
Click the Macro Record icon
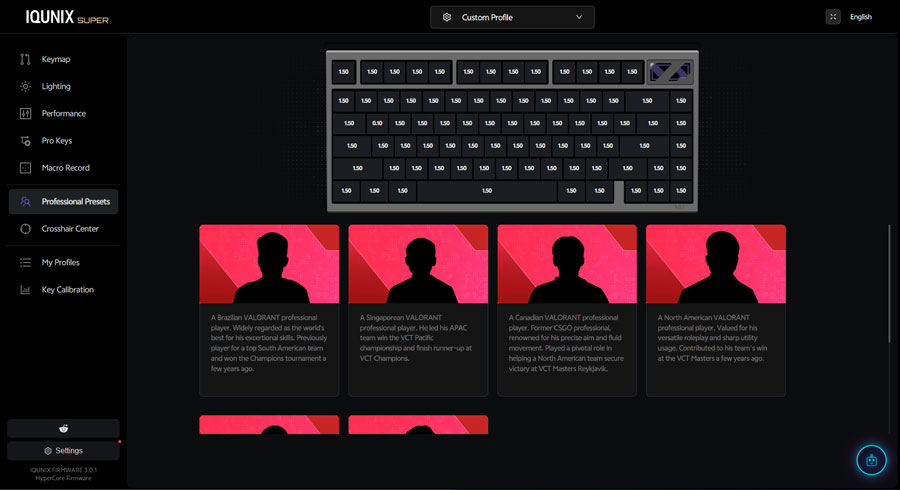[x=25, y=168]
